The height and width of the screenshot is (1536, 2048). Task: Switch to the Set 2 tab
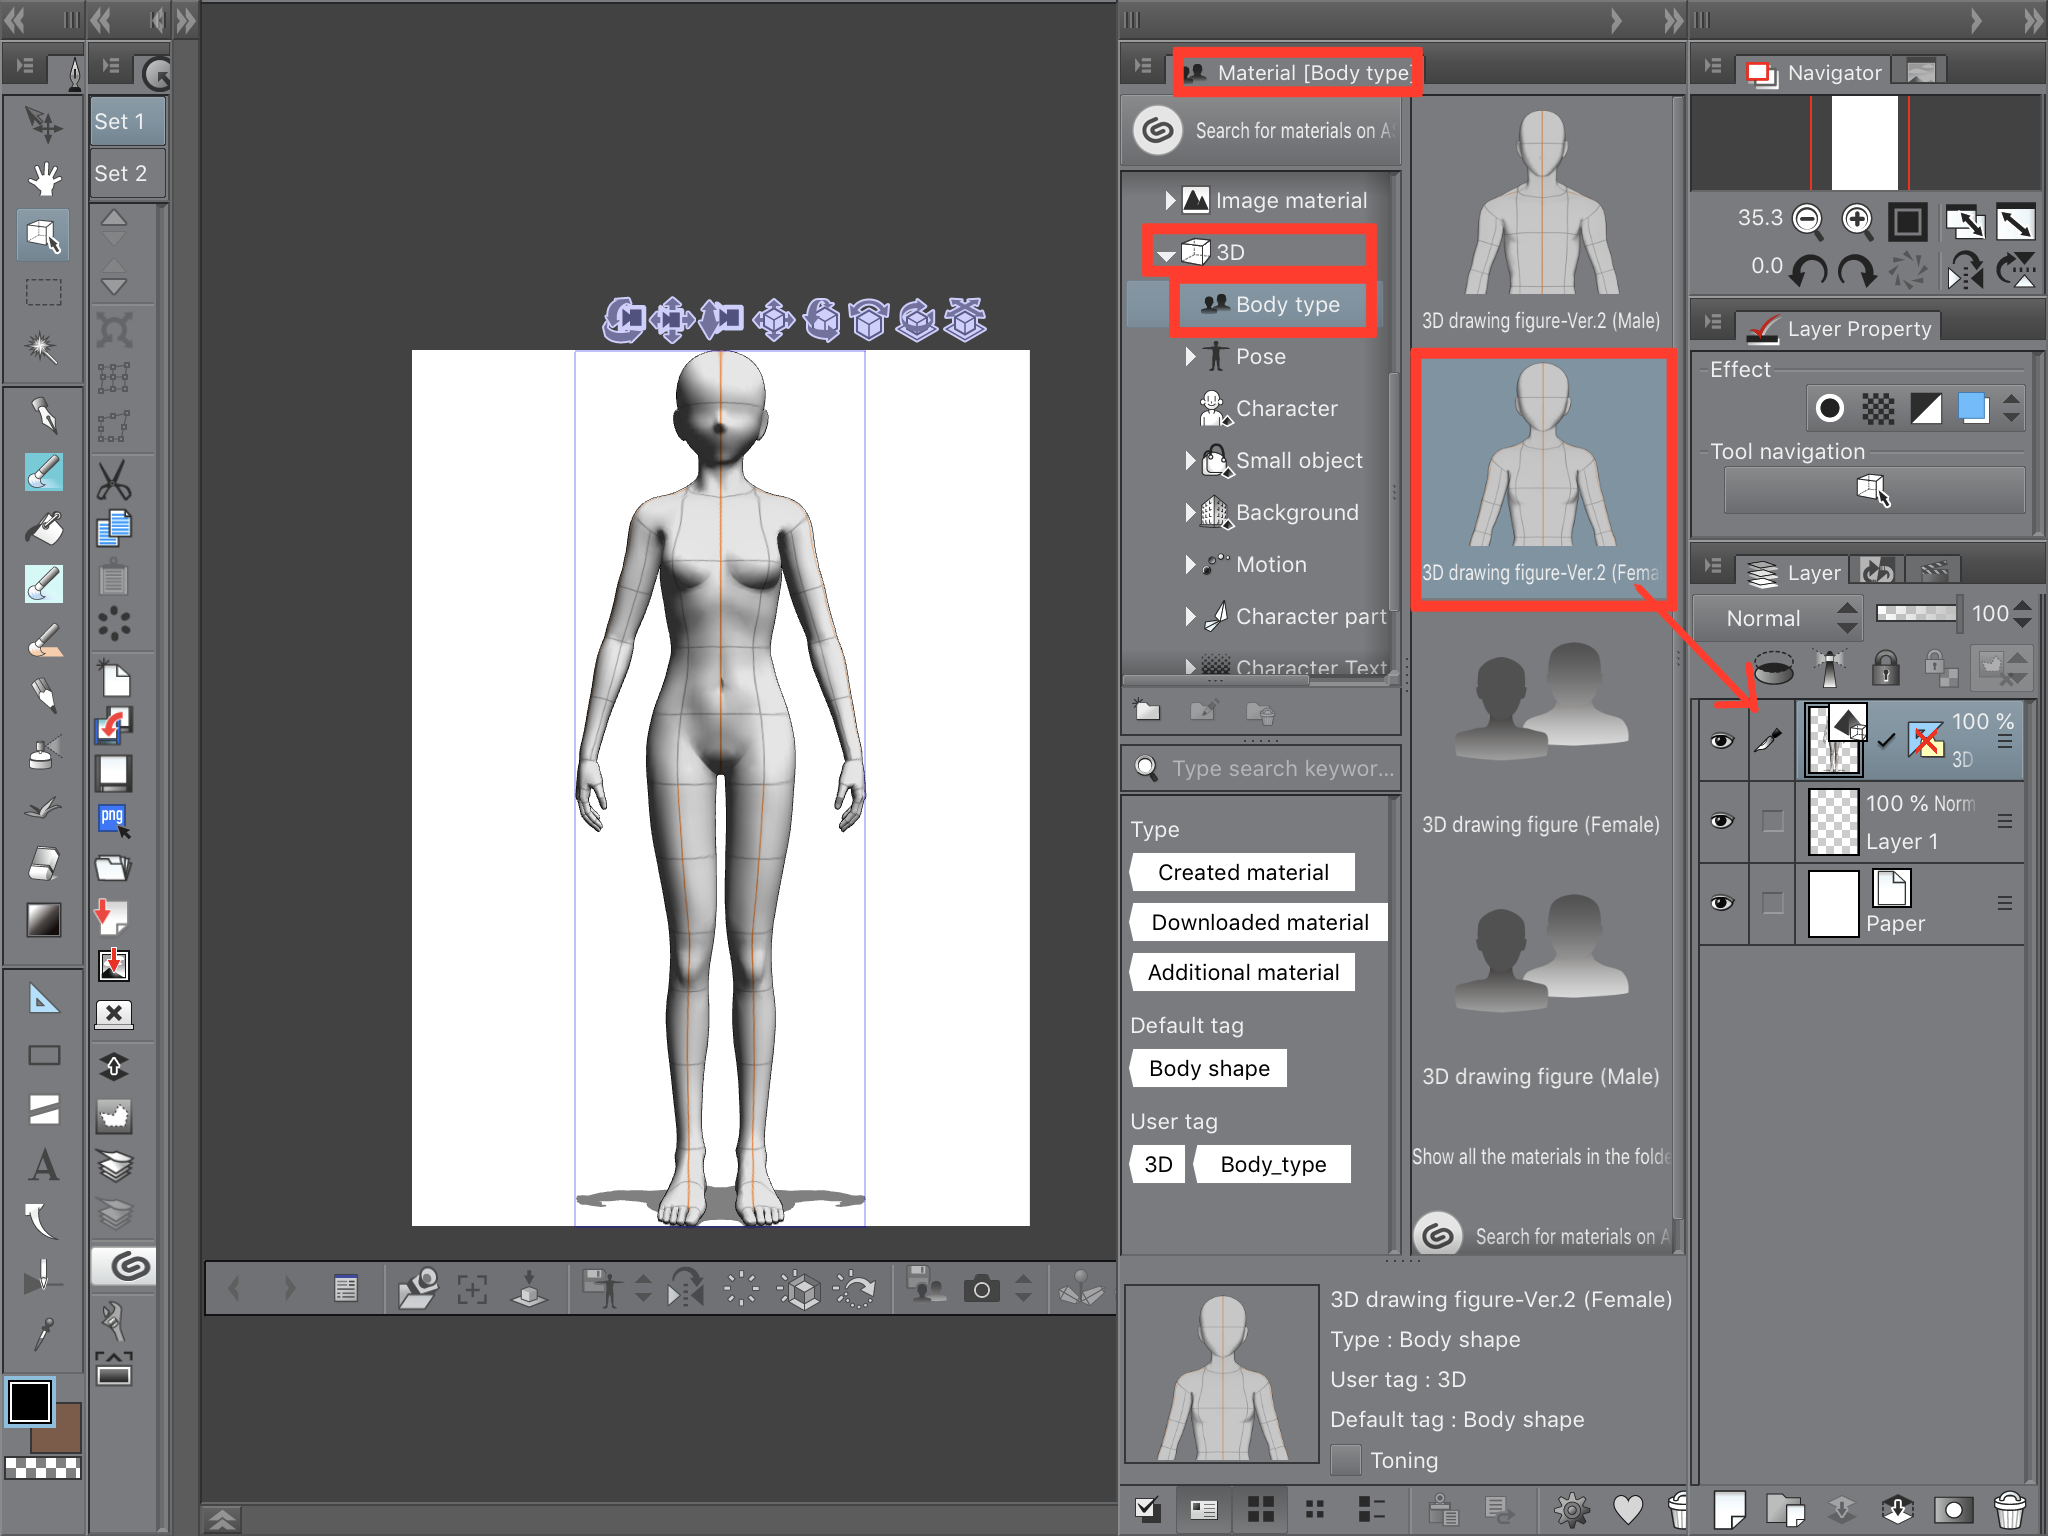click(125, 172)
